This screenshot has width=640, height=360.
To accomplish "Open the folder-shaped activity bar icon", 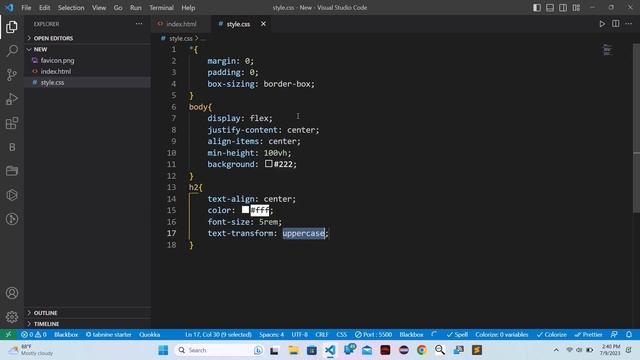I will pyautogui.click(x=12, y=171).
